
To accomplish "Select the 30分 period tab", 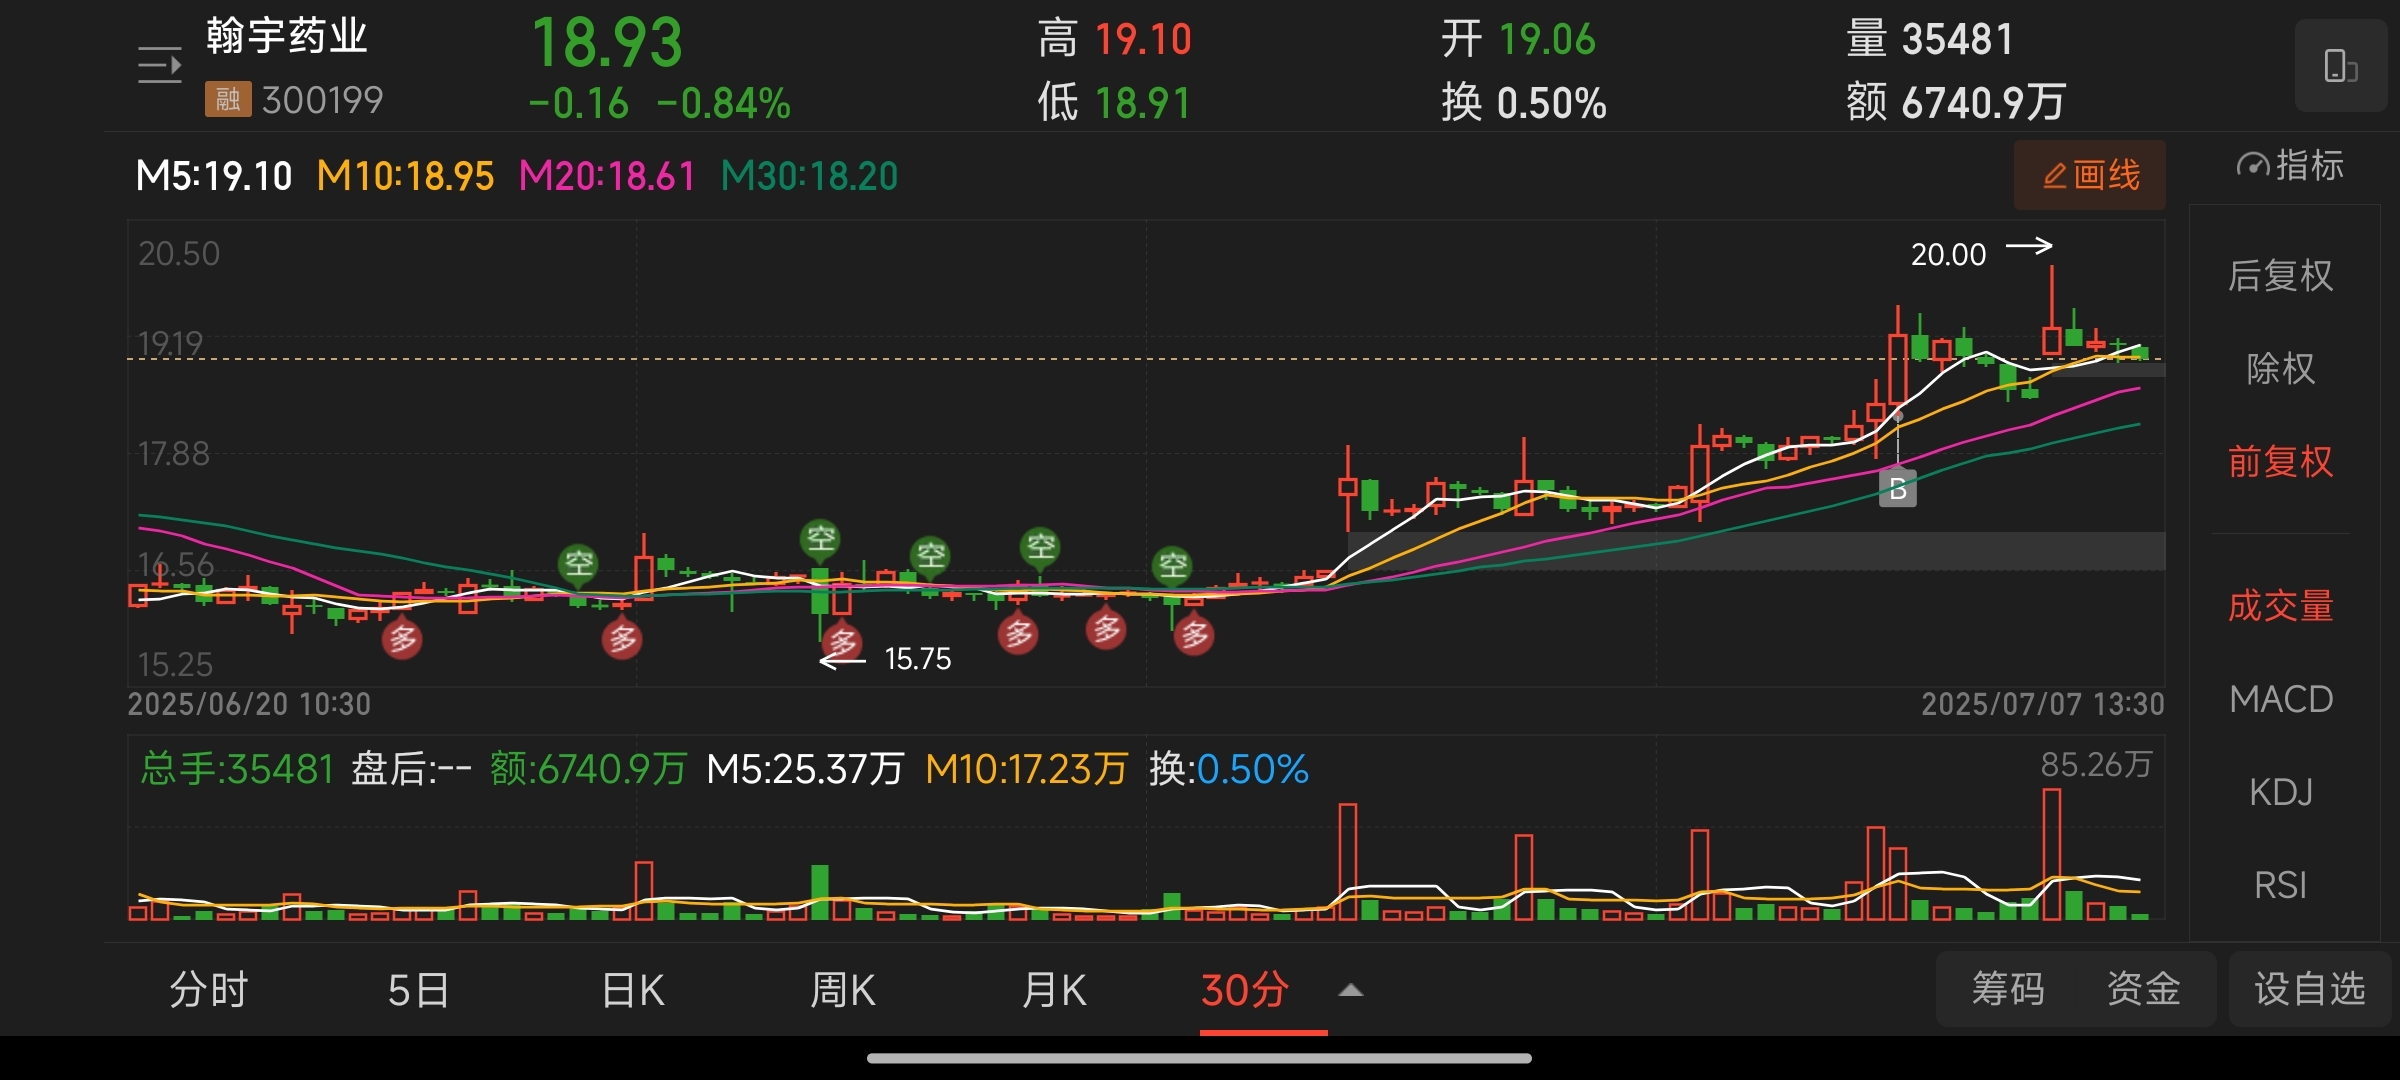I will point(1245,990).
